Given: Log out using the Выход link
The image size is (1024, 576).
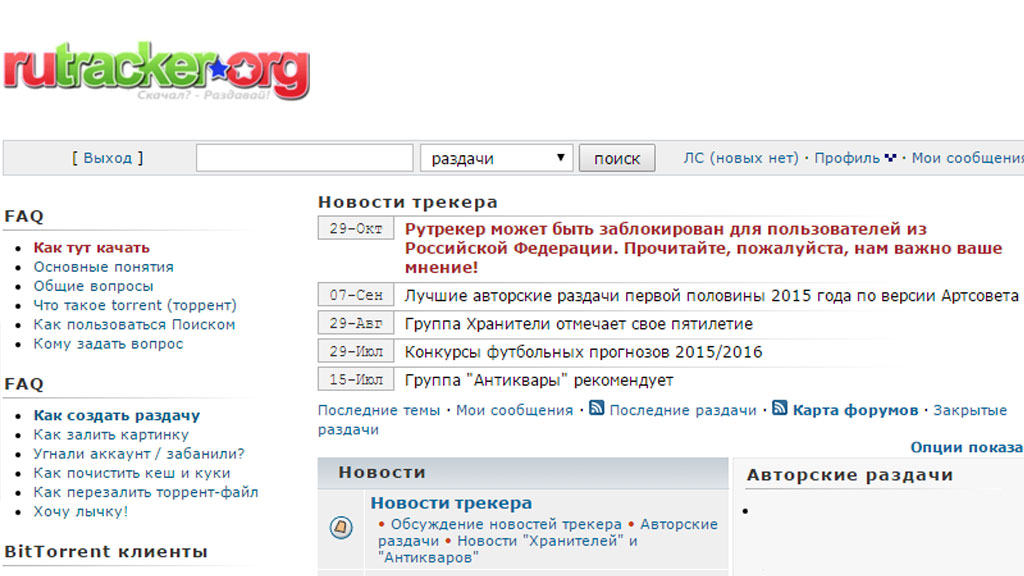Looking at the screenshot, I should pos(107,158).
